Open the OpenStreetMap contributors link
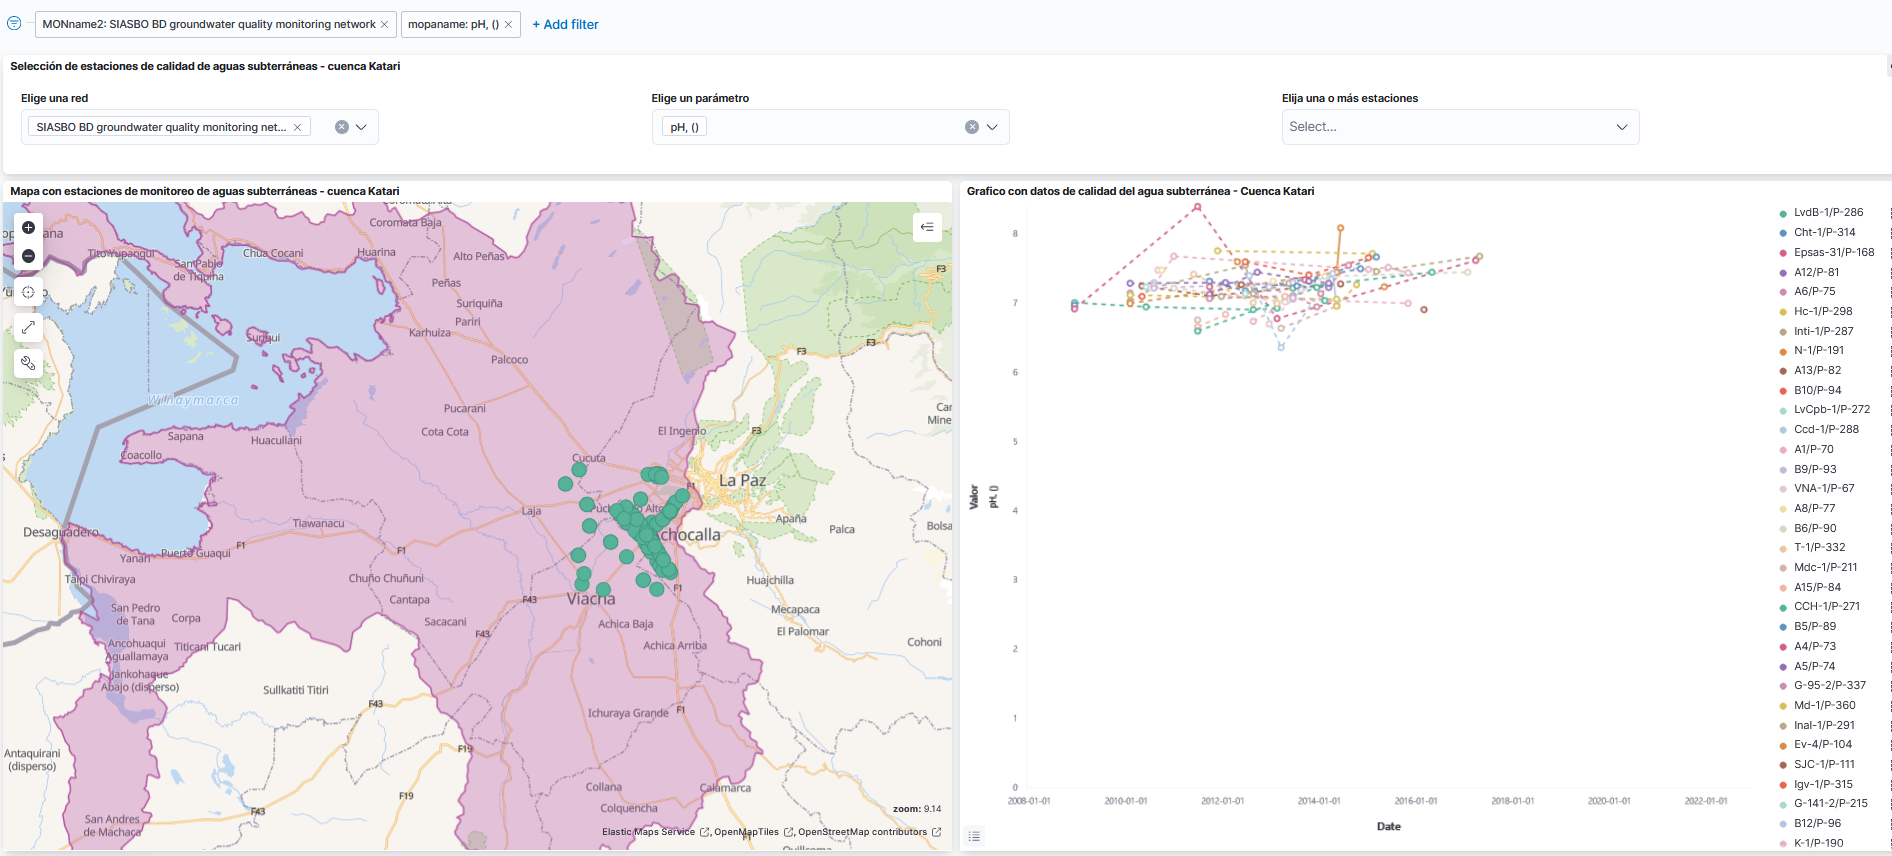This screenshot has height=856, width=1892. 862,832
